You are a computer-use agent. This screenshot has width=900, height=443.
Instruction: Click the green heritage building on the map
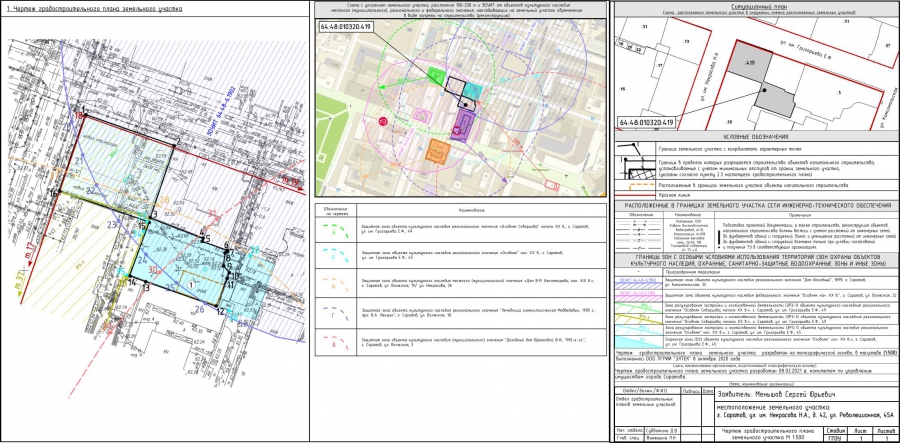tap(436, 76)
